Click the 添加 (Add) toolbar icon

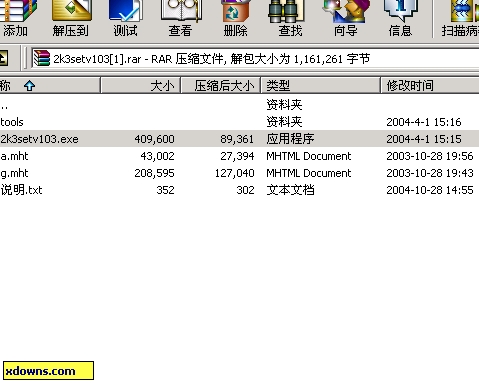coord(16,17)
